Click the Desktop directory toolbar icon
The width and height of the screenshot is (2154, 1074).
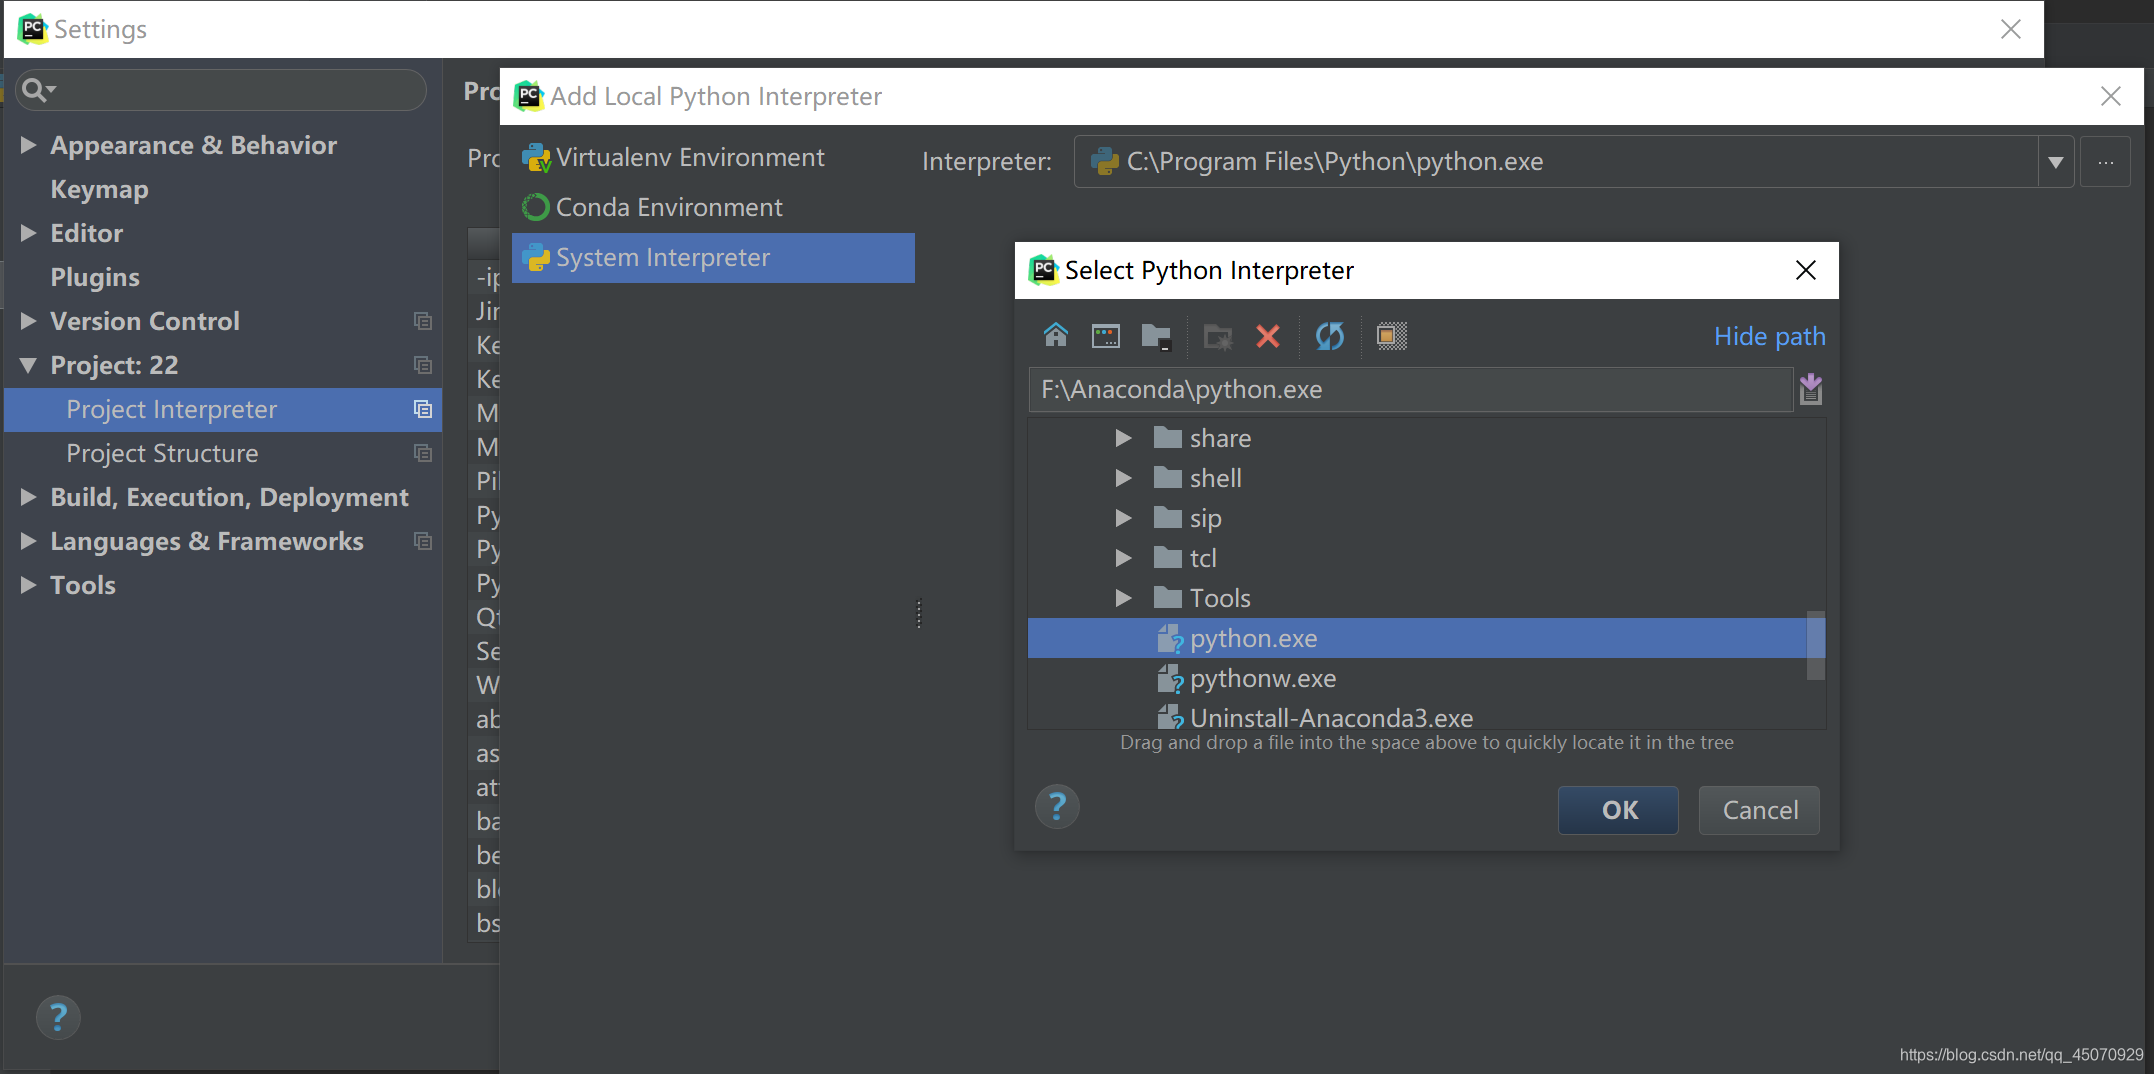tap(1106, 336)
